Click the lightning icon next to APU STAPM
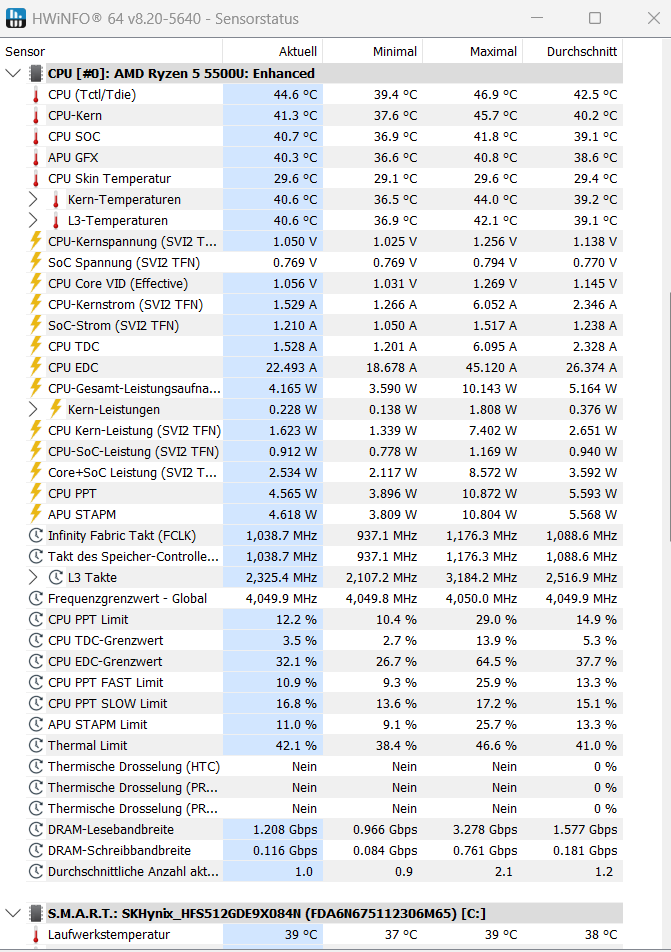 coord(36,514)
